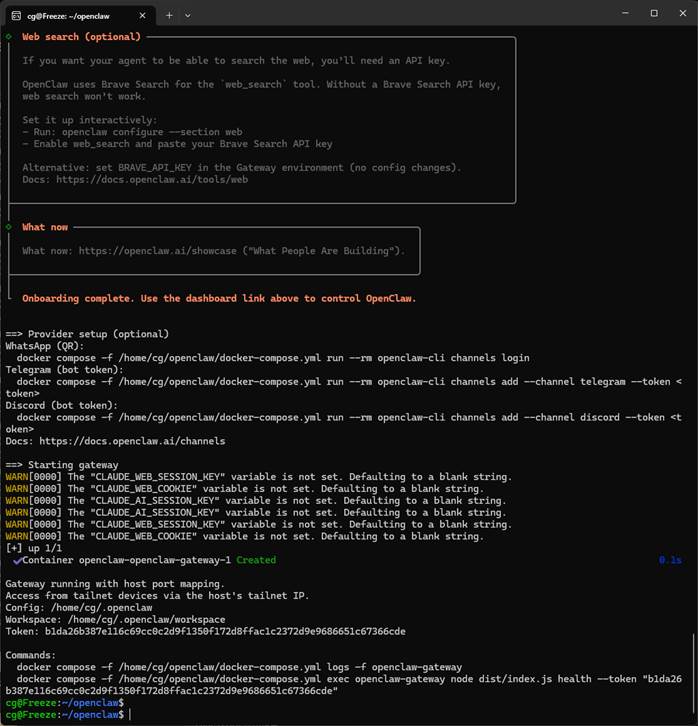
Task: Click the 0.1s container timing text
Action: 672,560
